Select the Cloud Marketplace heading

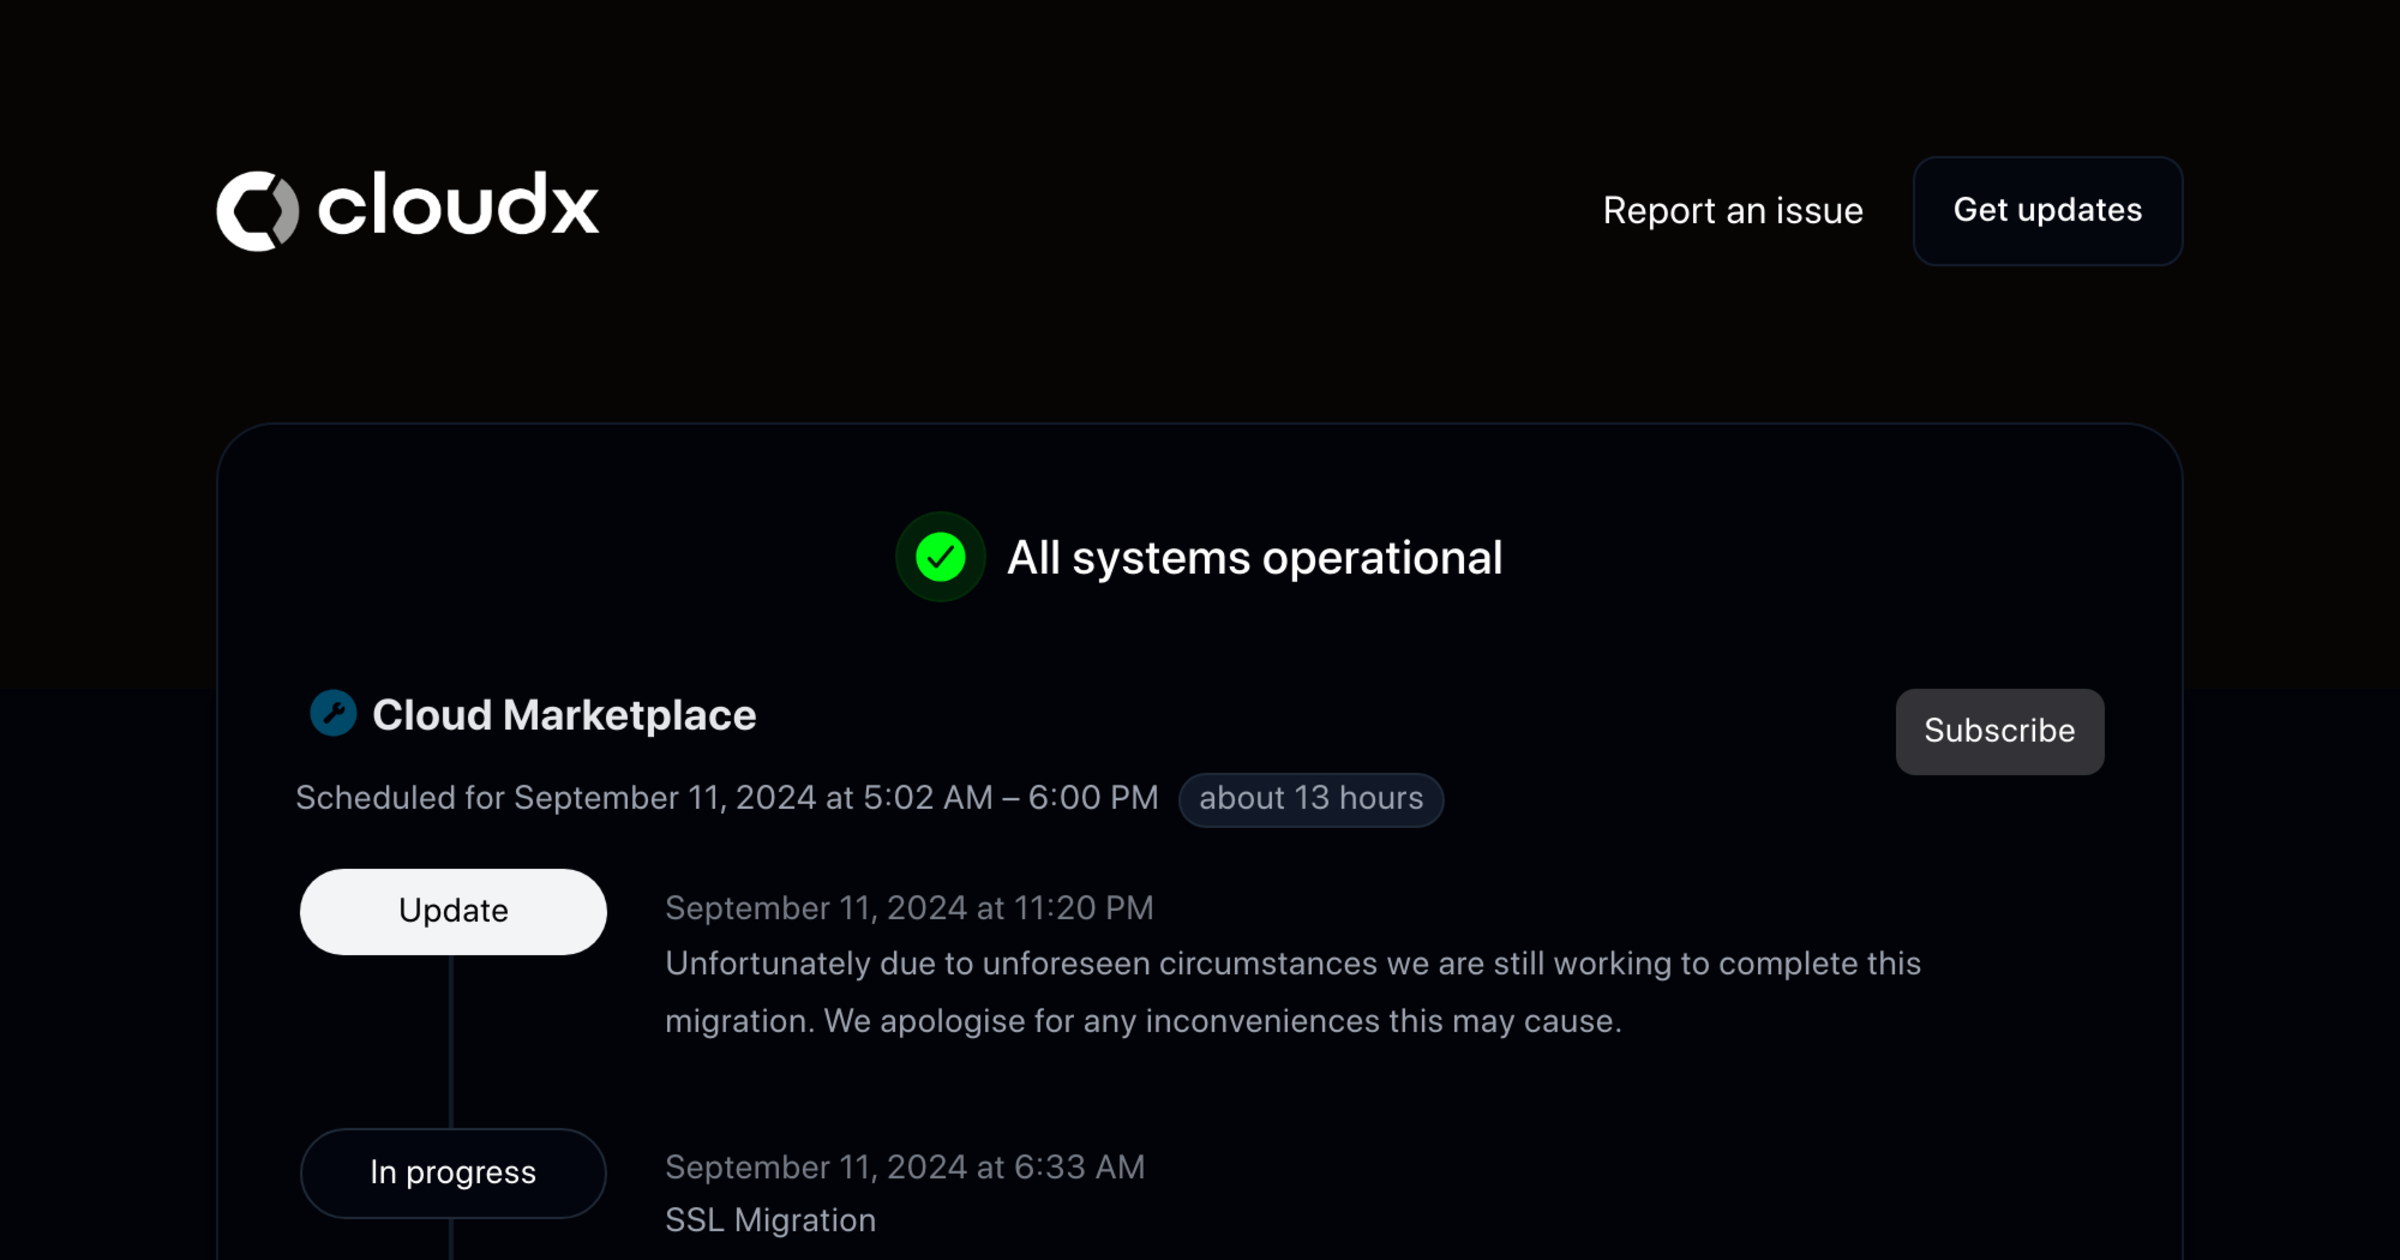pos(565,714)
